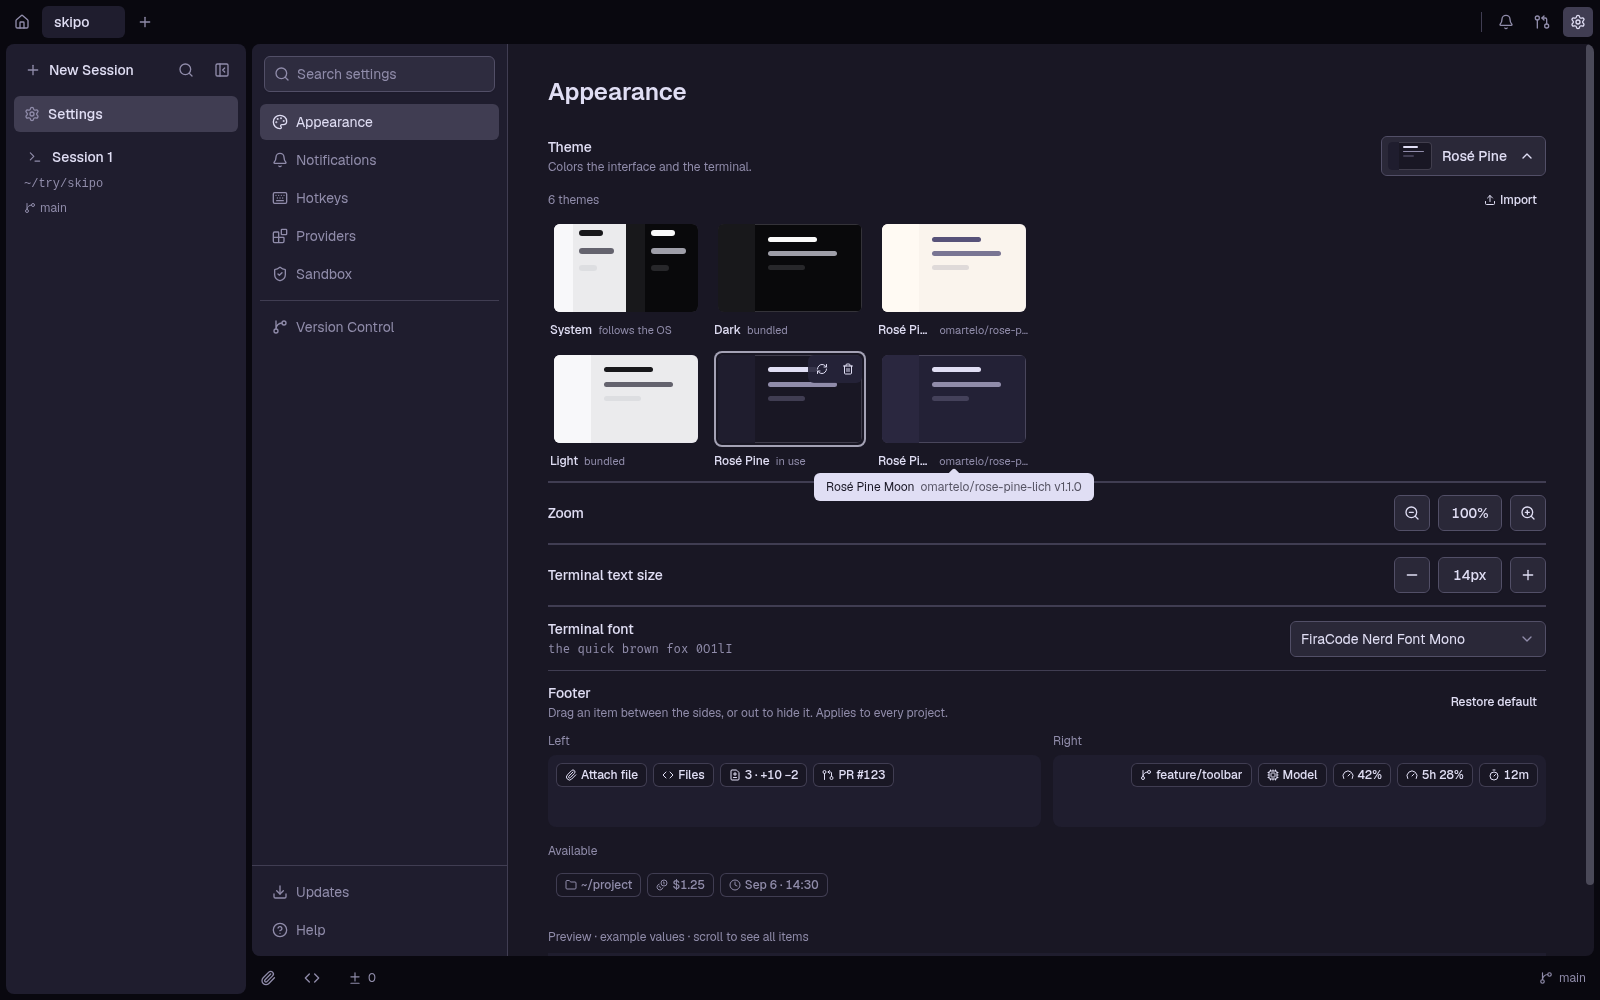This screenshot has height=1000, width=1600.
Task: Open the pull request icon in the top bar
Action: [1542, 22]
